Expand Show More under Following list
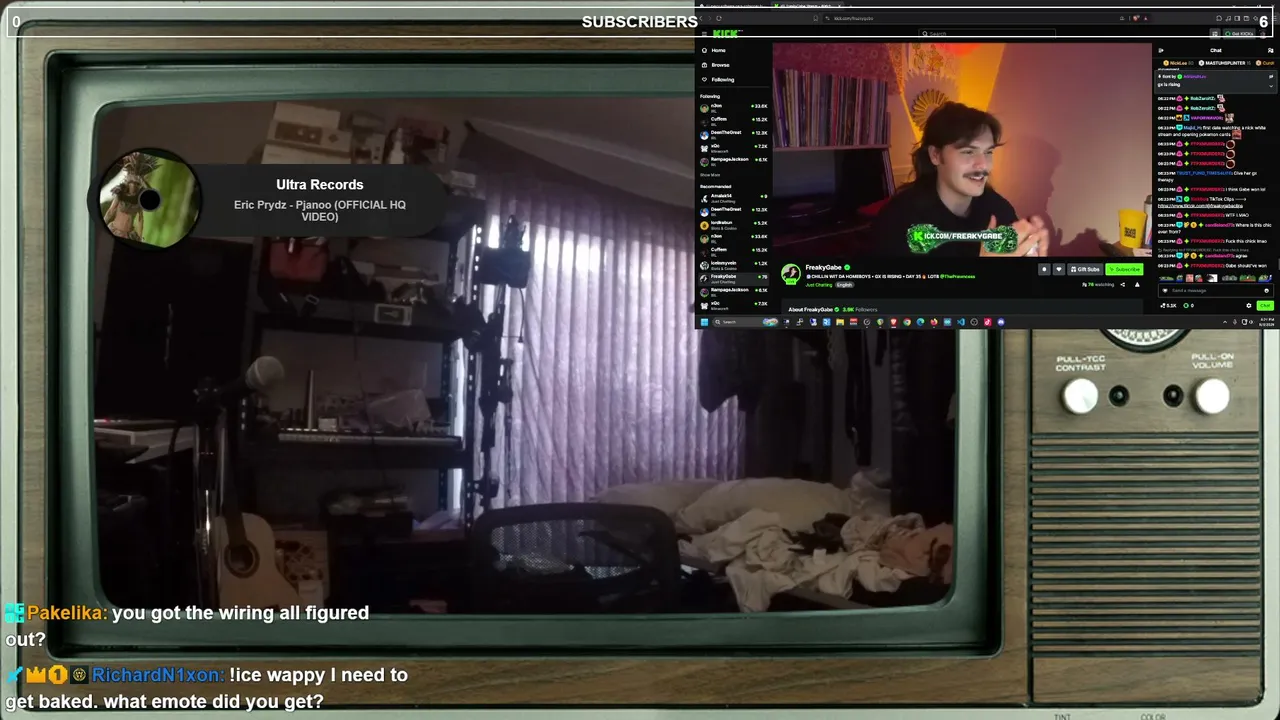 710,175
